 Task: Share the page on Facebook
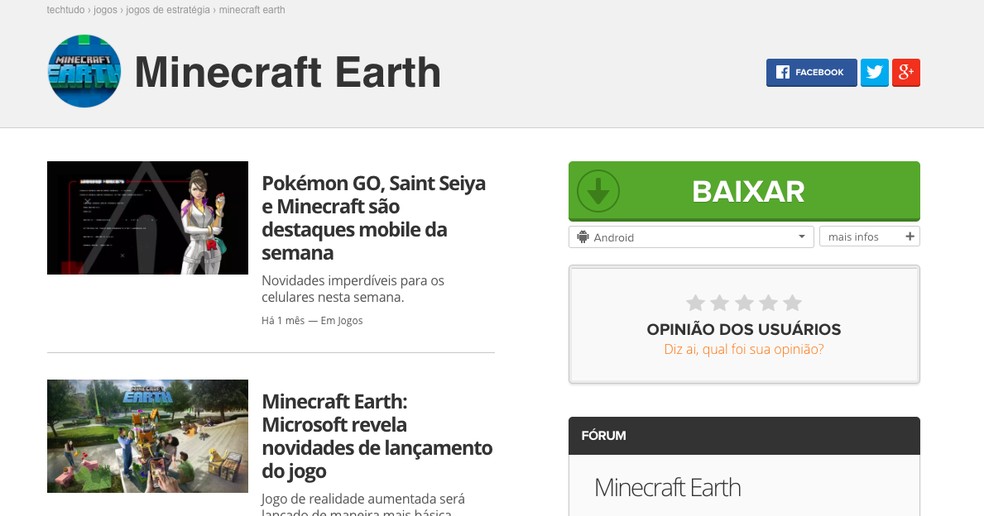click(x=811, y=72)
